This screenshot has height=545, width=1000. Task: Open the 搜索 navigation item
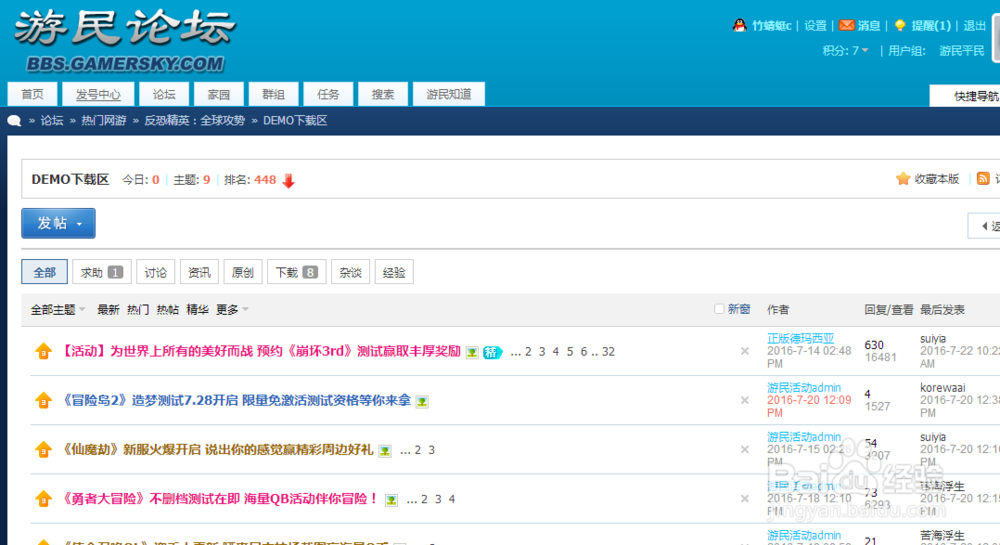tap(383, 94)
